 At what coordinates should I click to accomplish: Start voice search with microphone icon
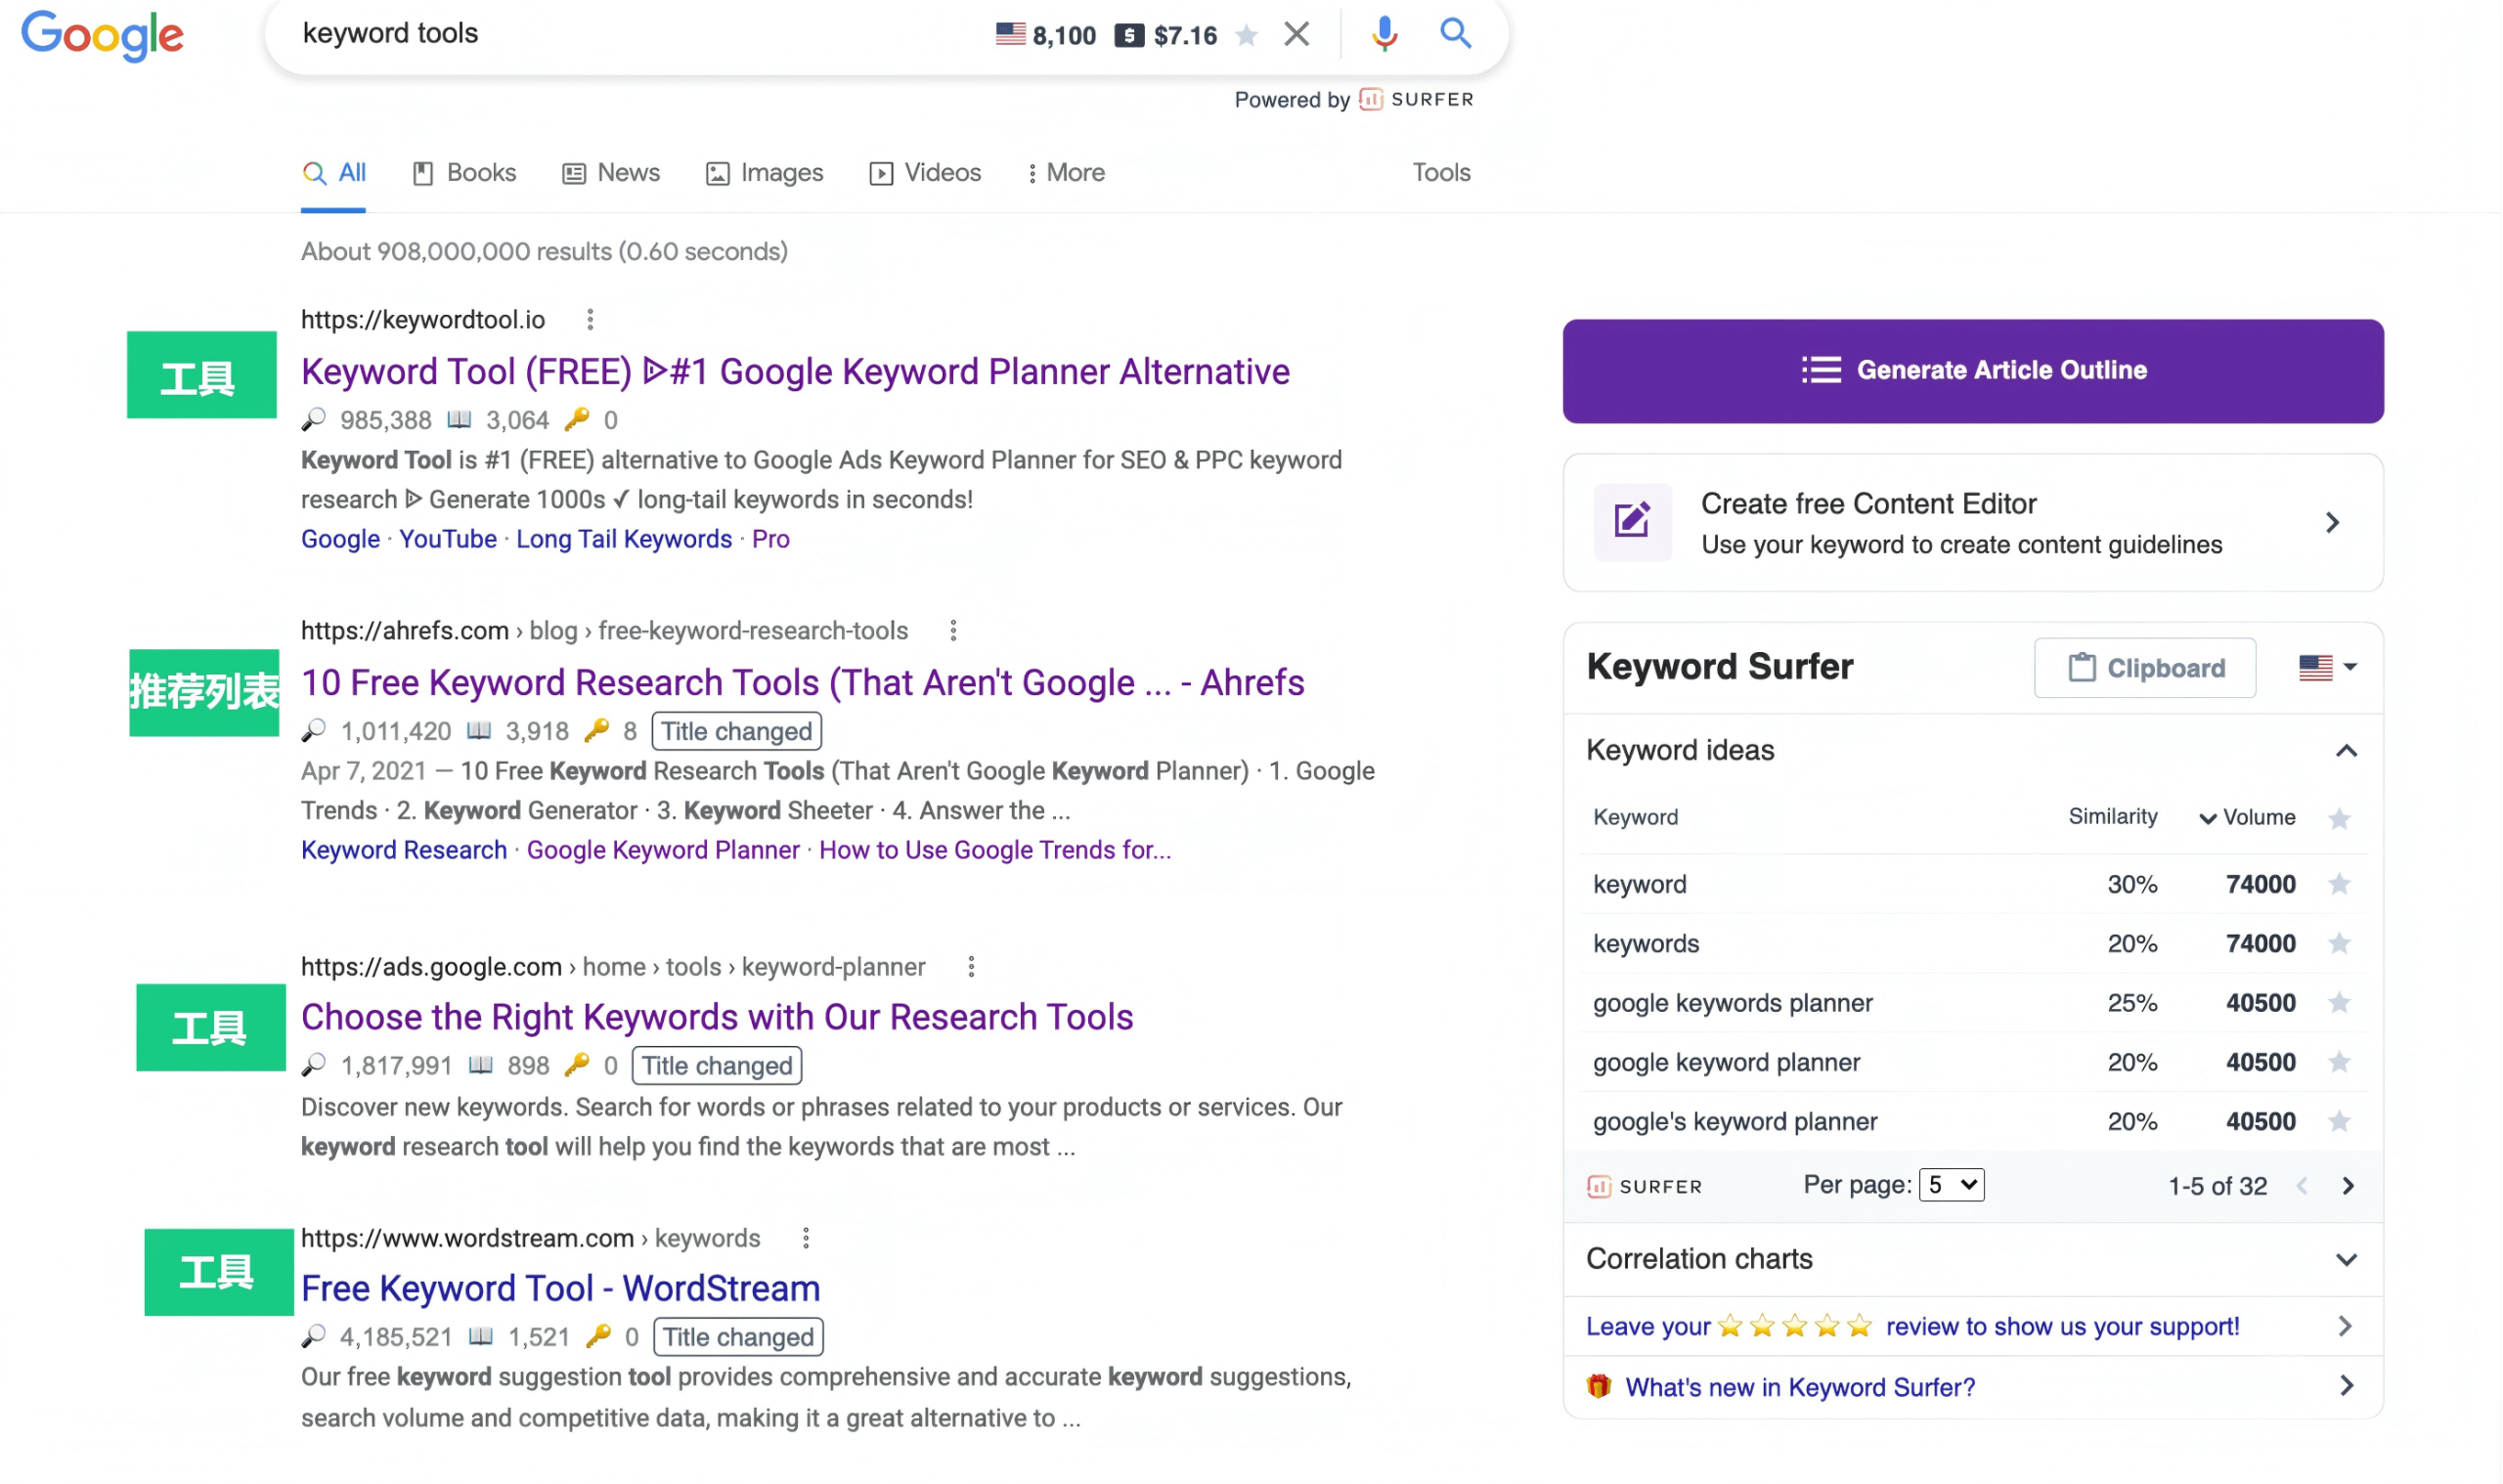pyautogui.click(x=1384, y=34)
